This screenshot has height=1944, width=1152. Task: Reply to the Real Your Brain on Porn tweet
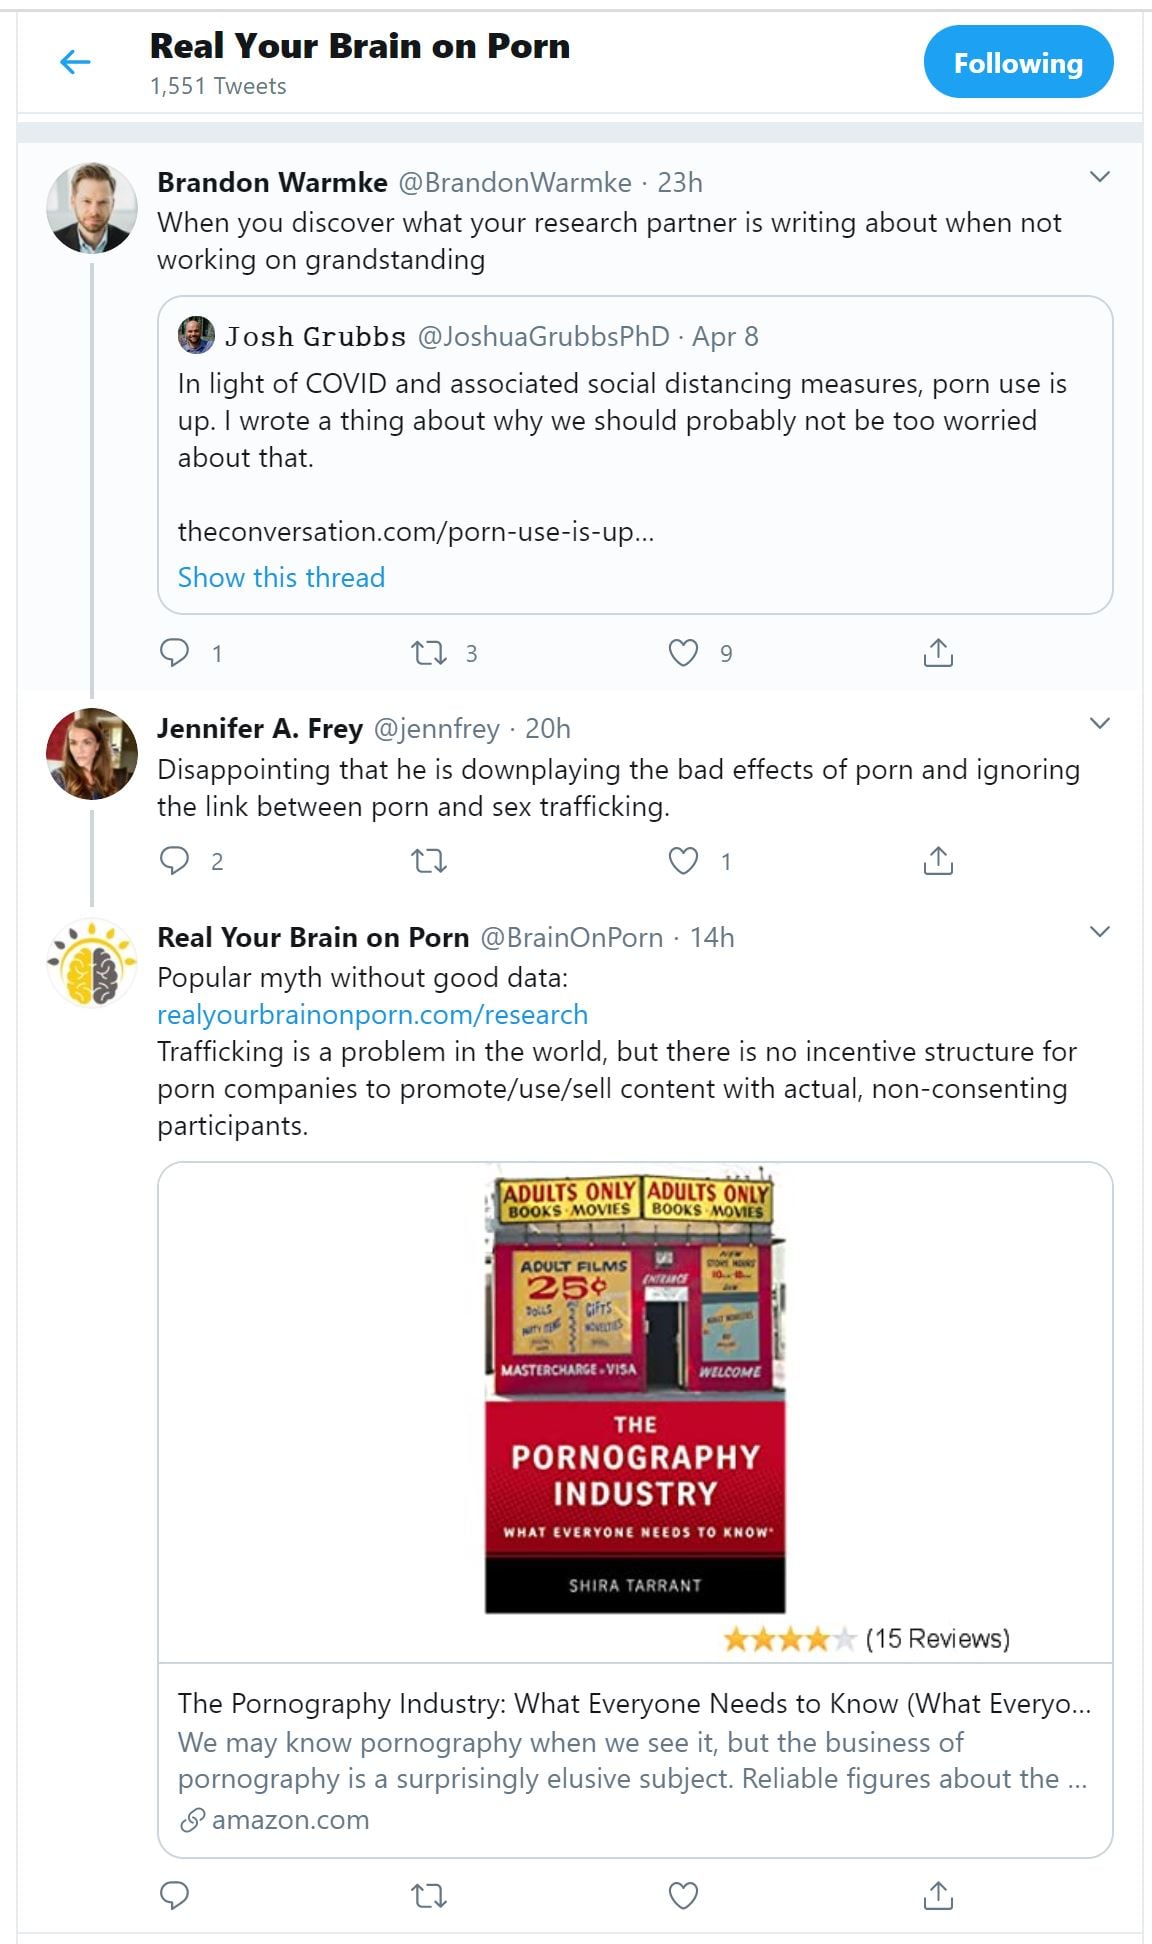[175, 1895]
